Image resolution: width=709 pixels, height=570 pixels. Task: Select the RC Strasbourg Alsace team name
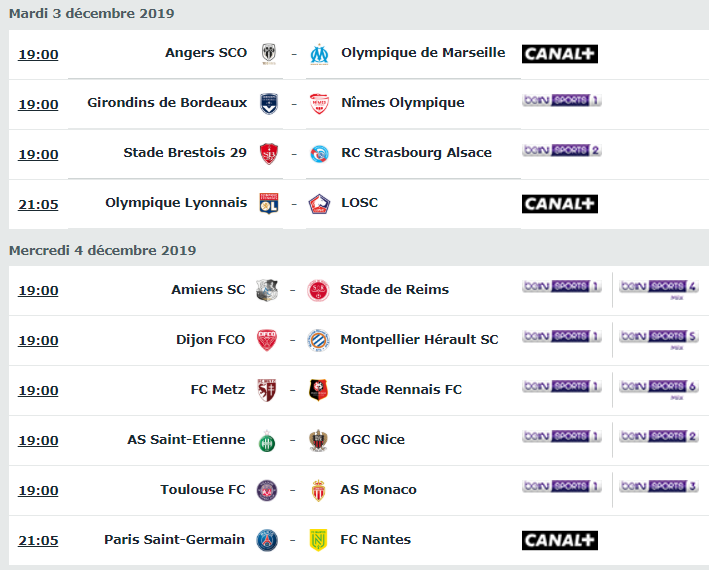(x=416, y=153)
